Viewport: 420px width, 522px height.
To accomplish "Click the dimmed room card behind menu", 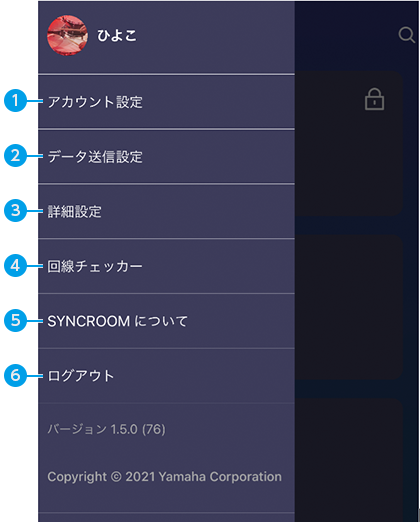I will coord(348,143).
